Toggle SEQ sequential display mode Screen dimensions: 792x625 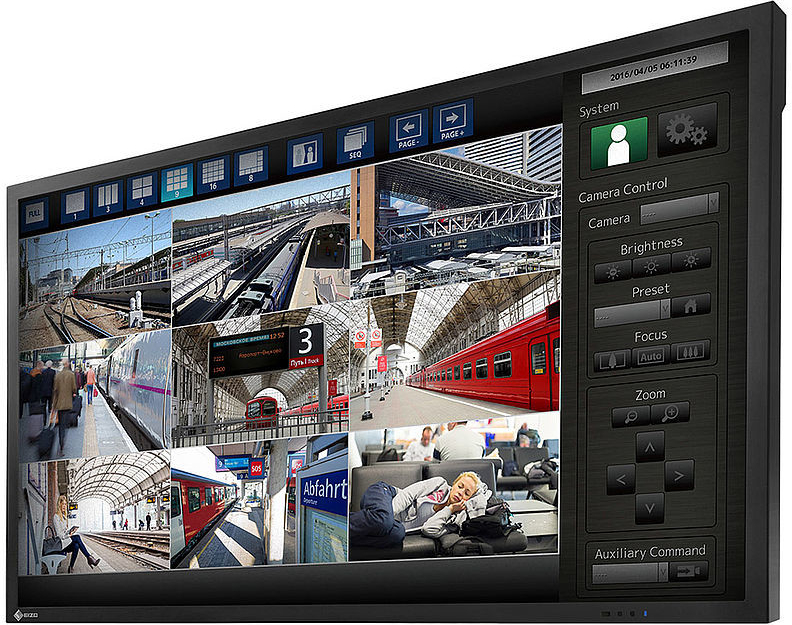[355, 140]
